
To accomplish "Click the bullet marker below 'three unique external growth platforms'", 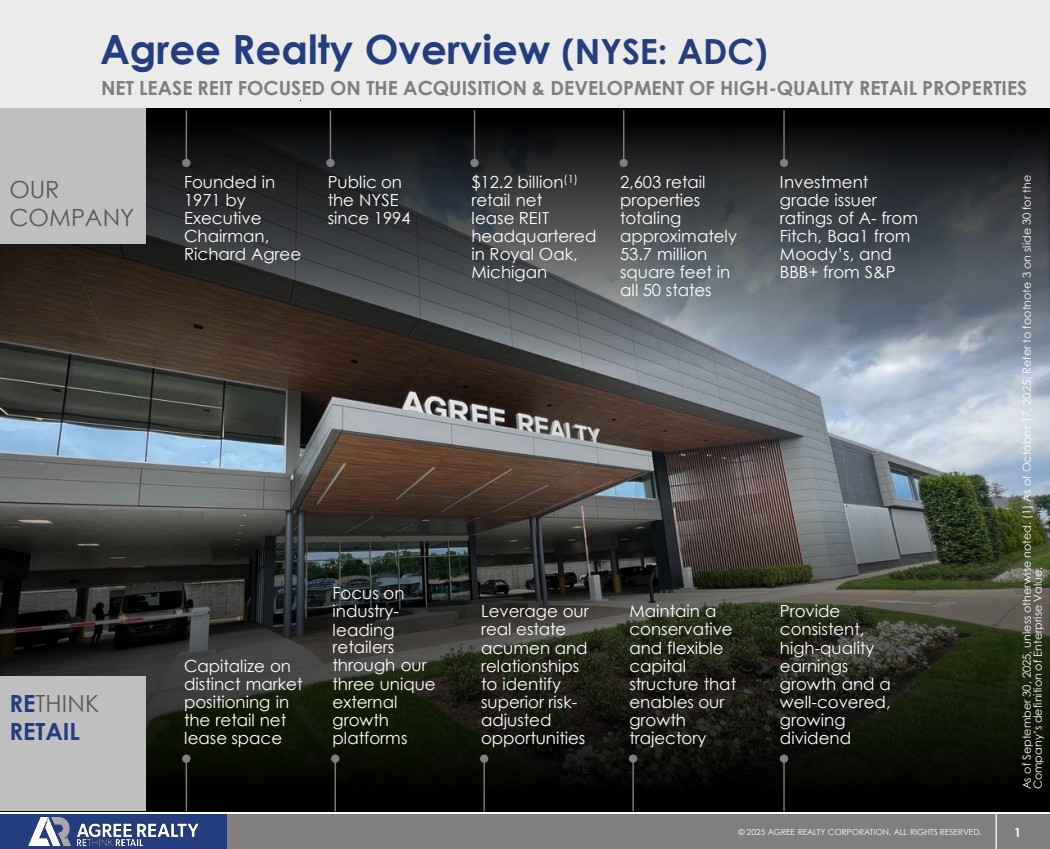I will coord(335,759).
